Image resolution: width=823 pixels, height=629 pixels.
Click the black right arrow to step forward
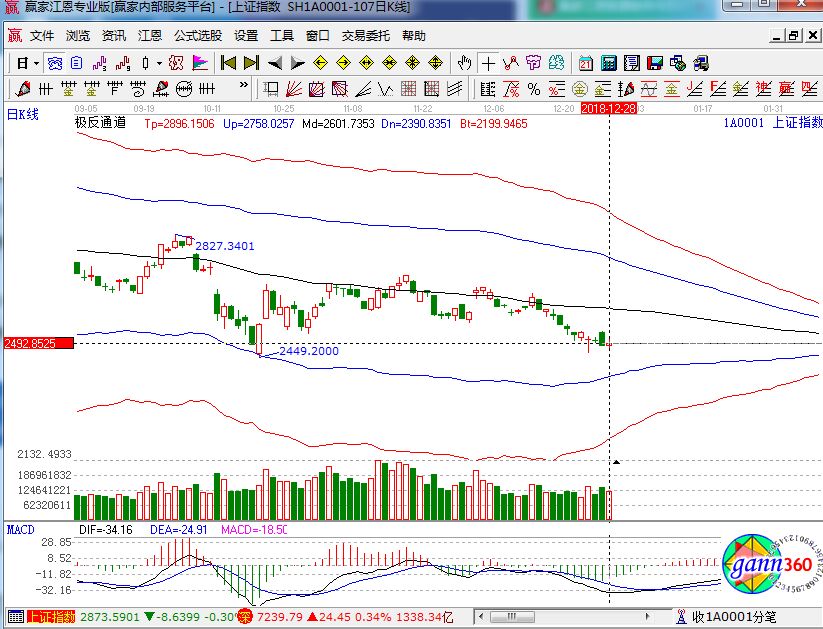297,62
